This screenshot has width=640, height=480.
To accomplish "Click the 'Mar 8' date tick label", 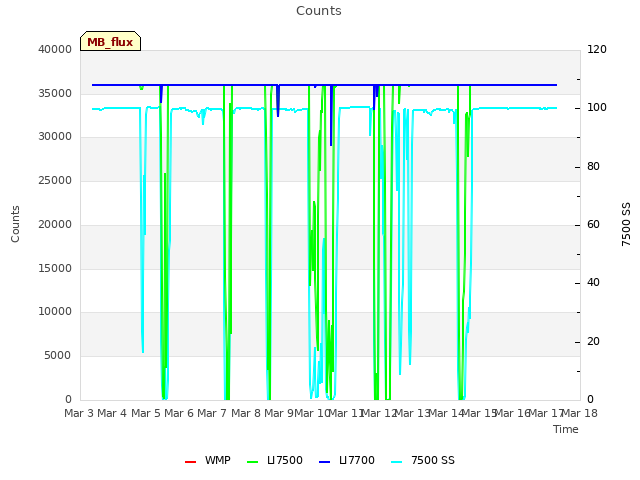I will pos(246,413).
